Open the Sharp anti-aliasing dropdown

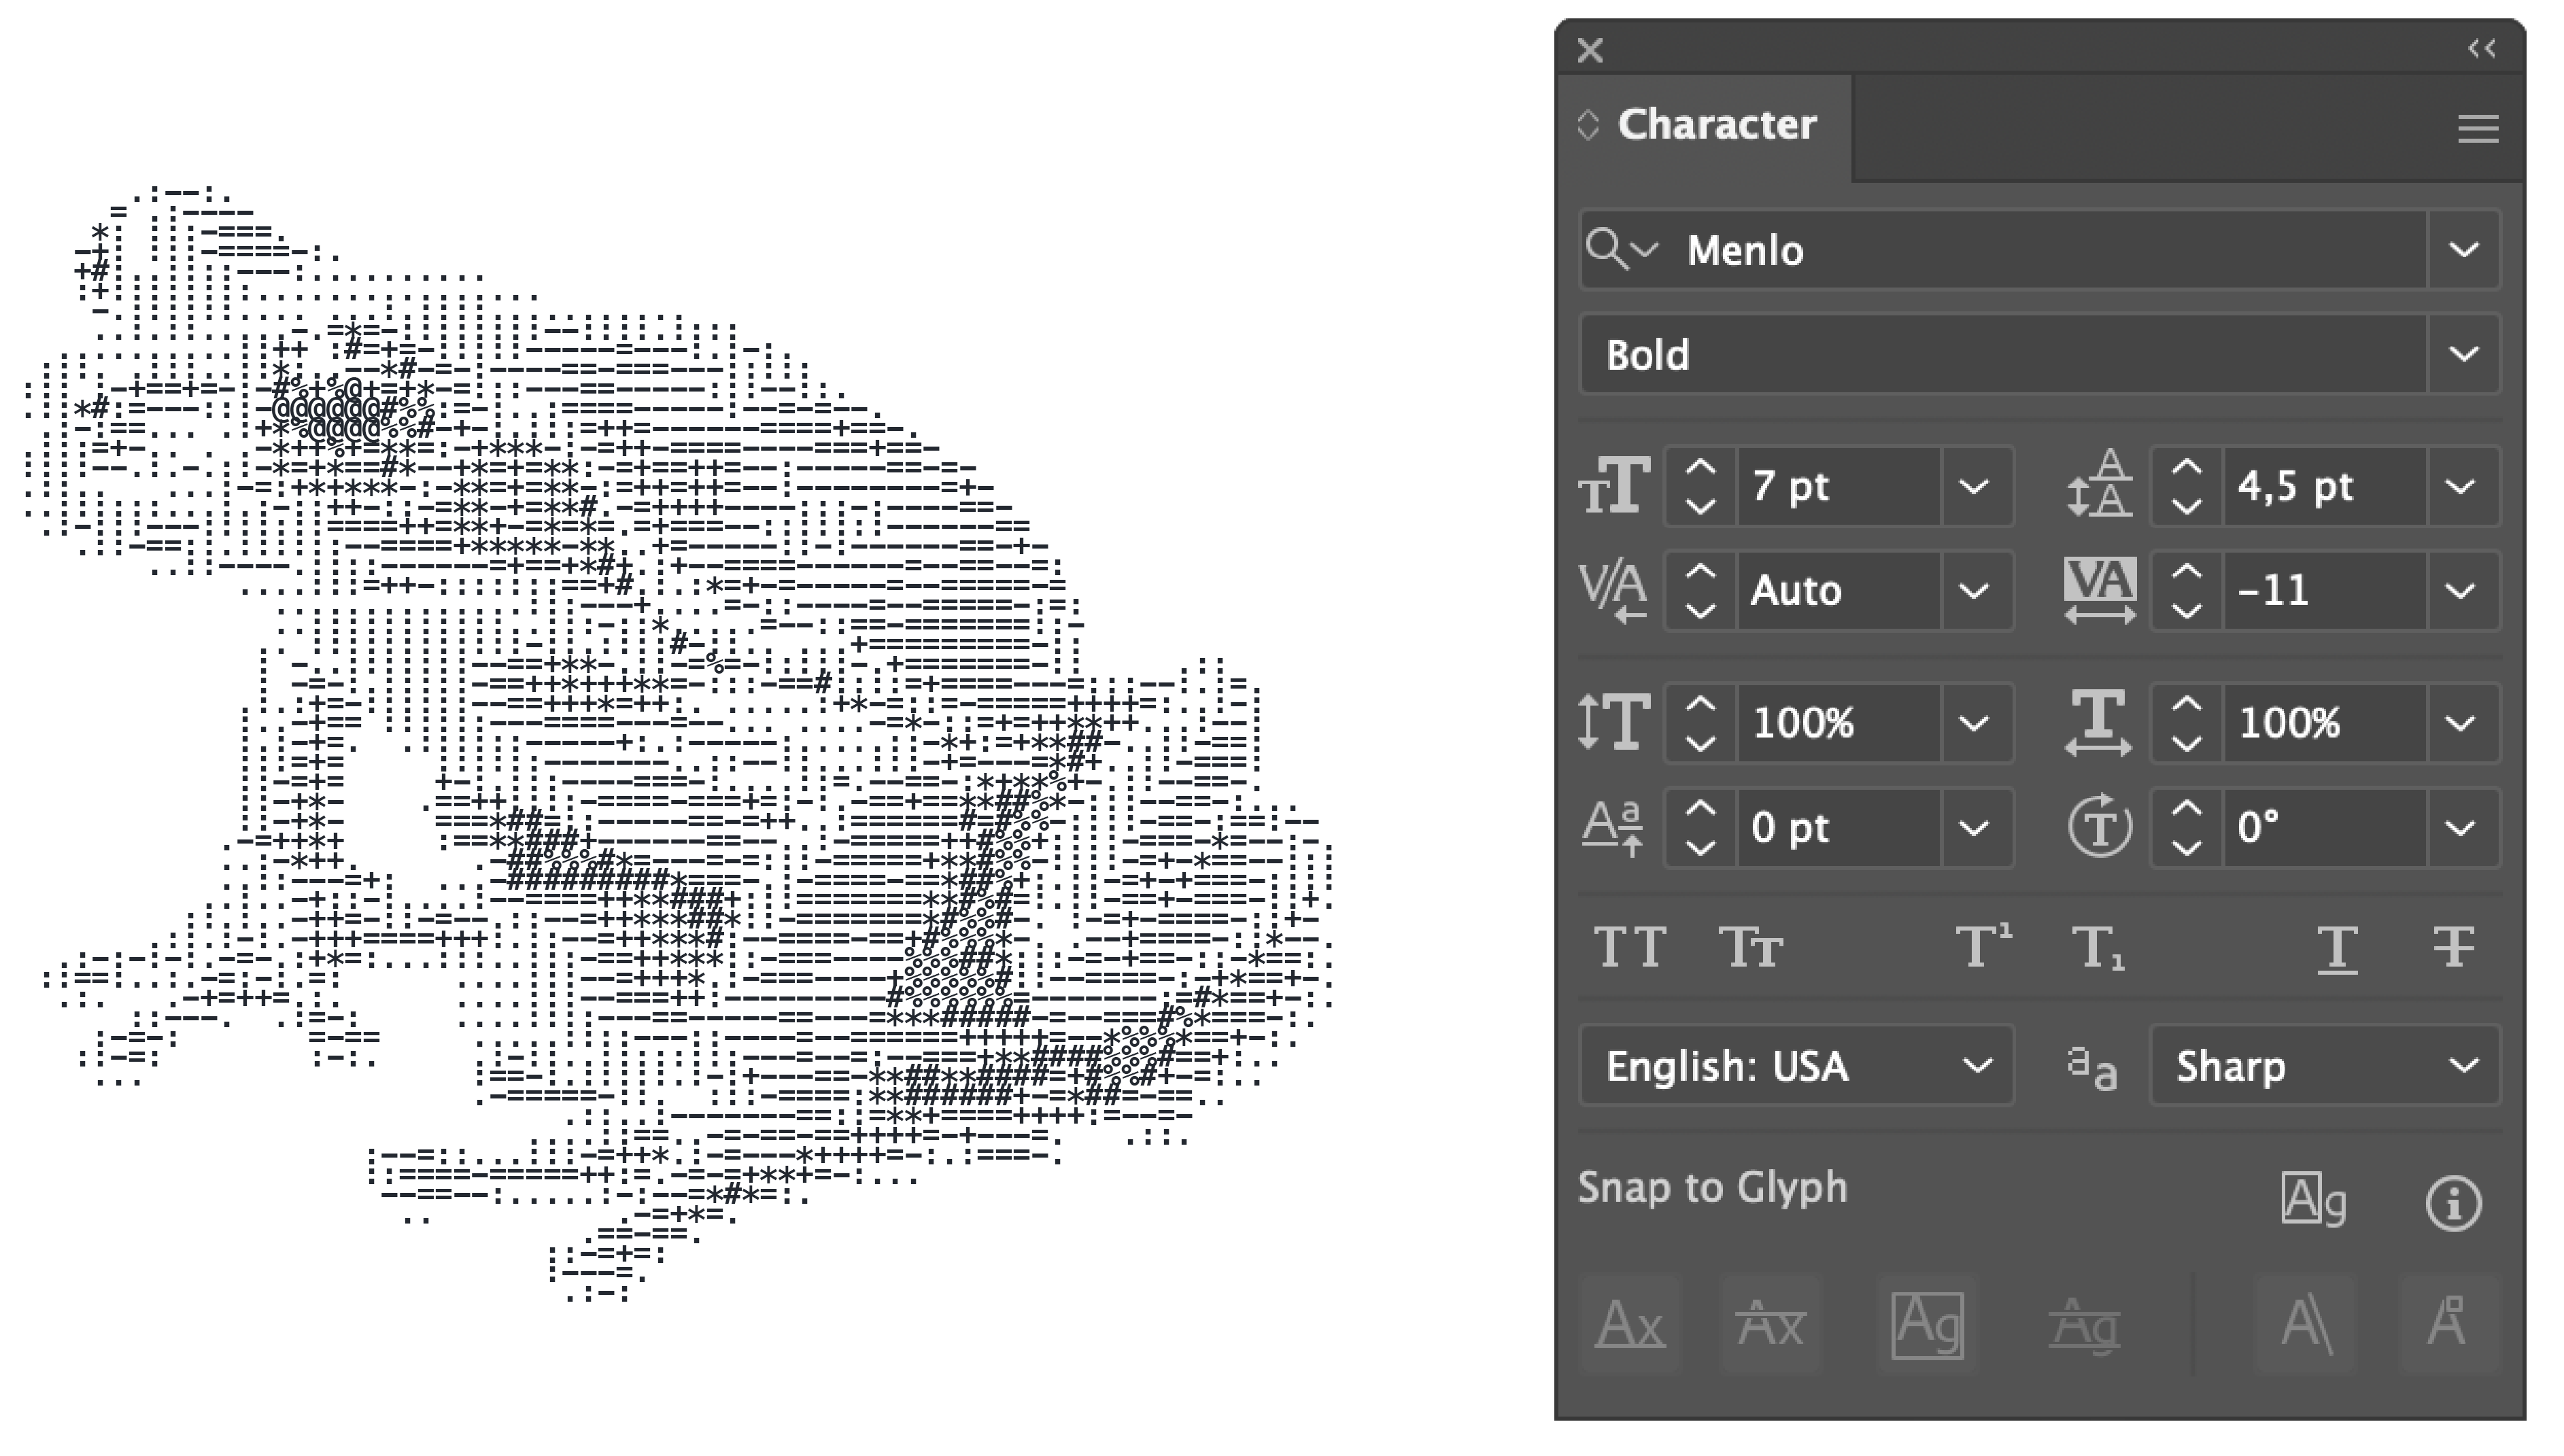click(x=2464, y=1065)
